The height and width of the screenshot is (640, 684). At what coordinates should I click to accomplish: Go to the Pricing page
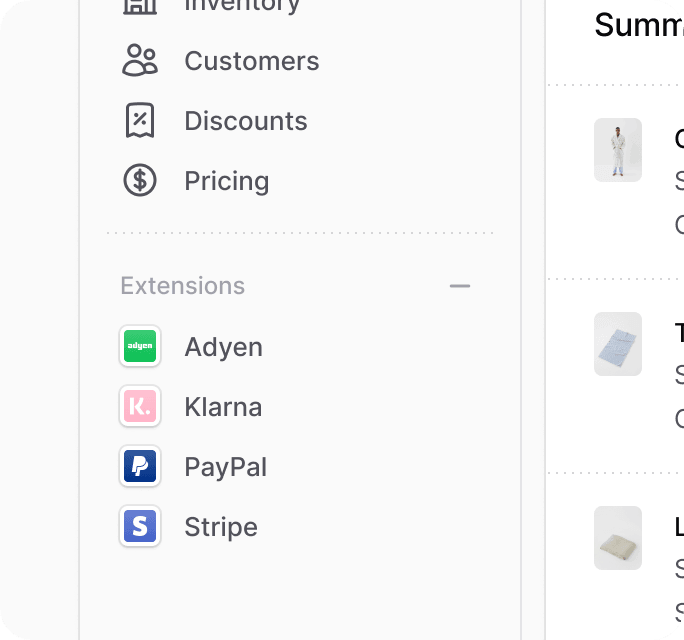click(227, 181)
